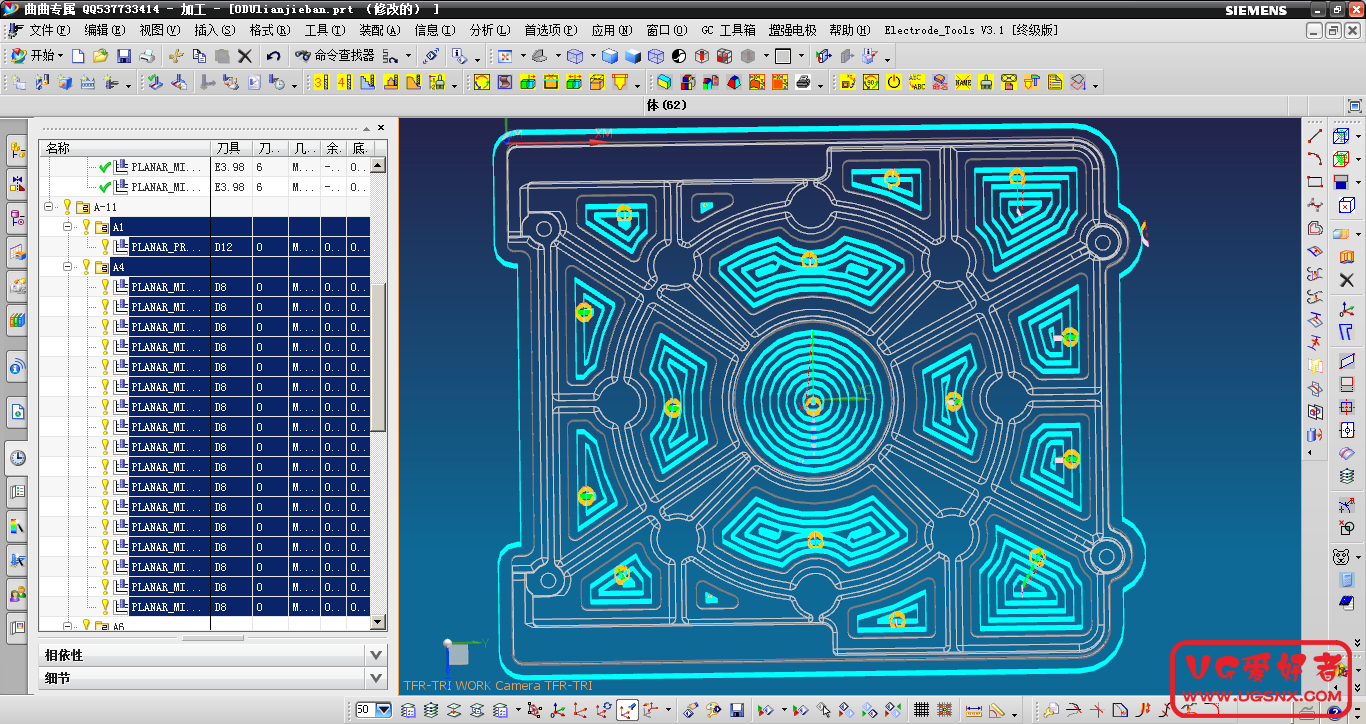Click the Print icon in the top toolbar

147,56
